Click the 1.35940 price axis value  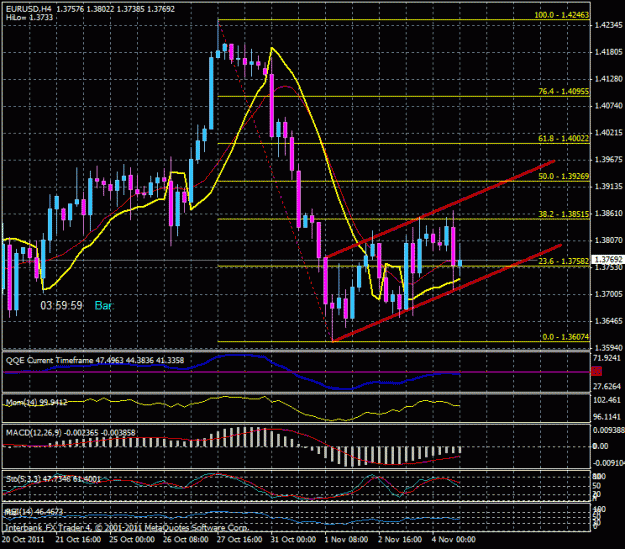[608, 348]
